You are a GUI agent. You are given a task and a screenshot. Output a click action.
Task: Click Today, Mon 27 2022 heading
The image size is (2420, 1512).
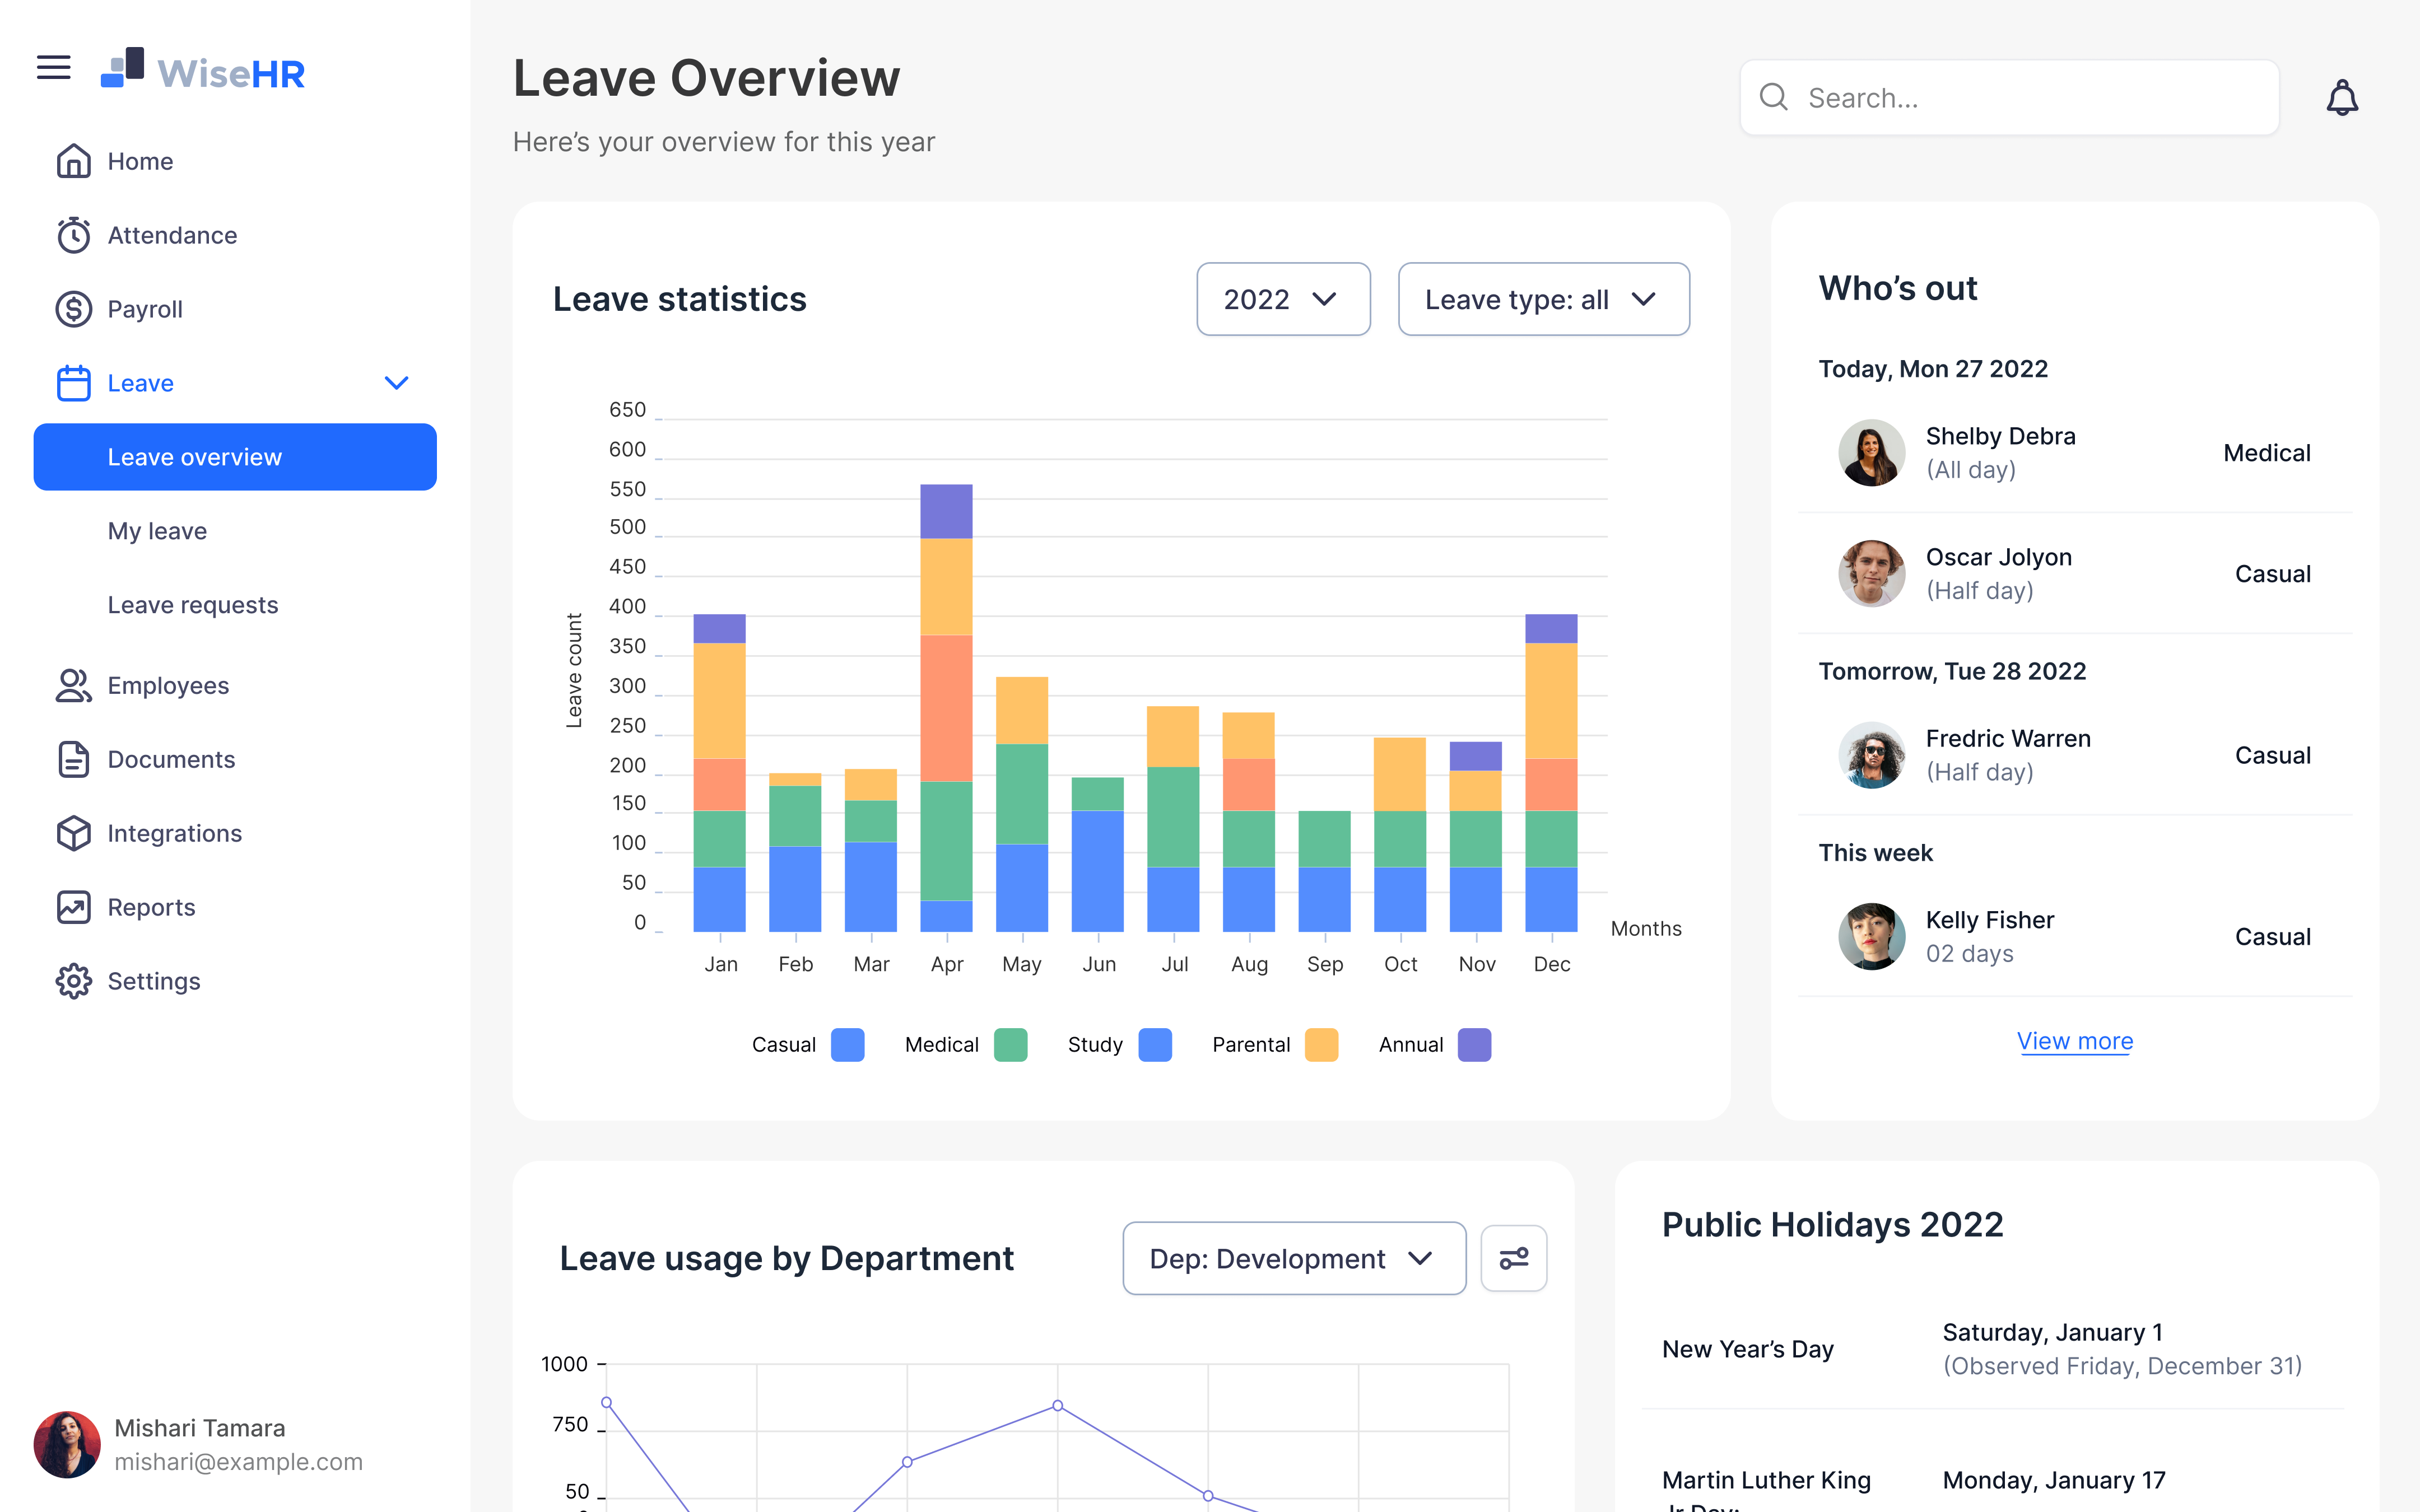[1932, 369]
